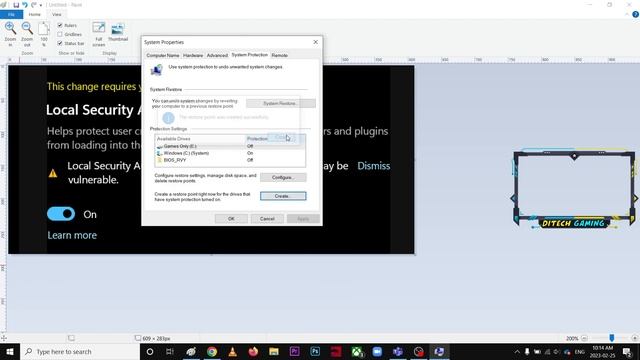The width and height of the screenshot is (640, 360).
Task: Open the File menu in Paint
Action: [11, 14]
